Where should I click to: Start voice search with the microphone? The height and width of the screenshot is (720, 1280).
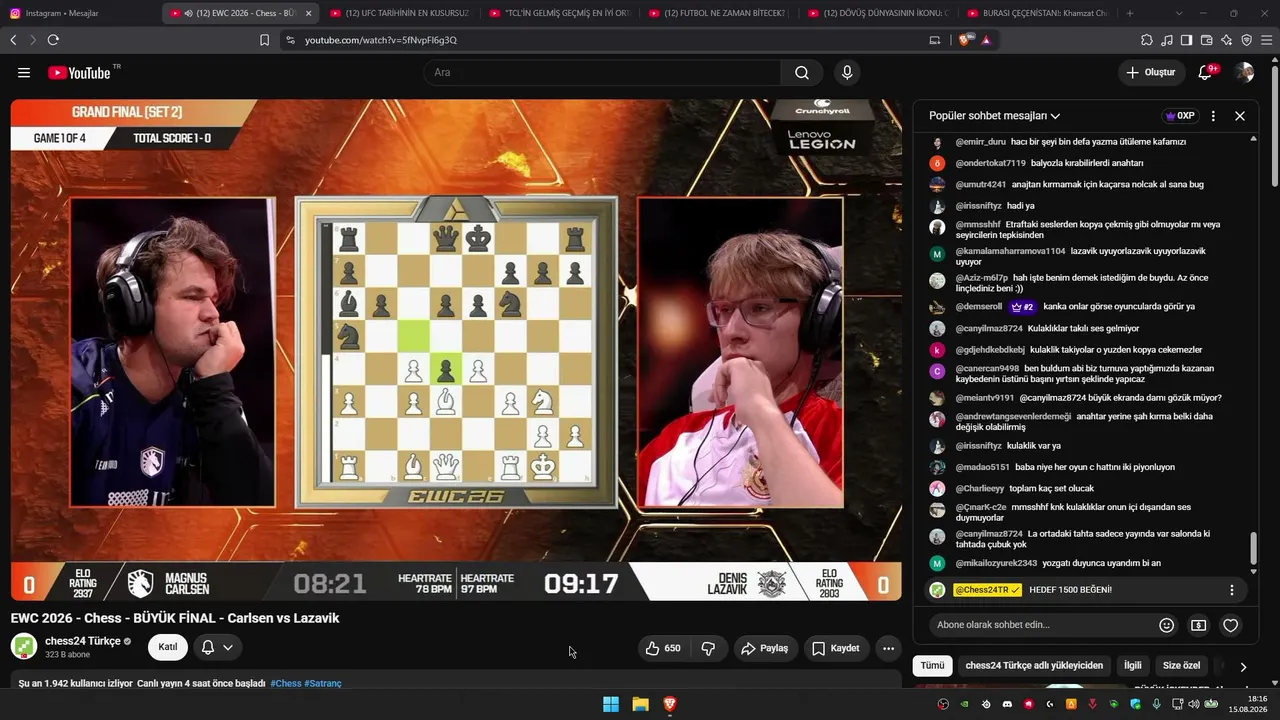click(847, 73)
